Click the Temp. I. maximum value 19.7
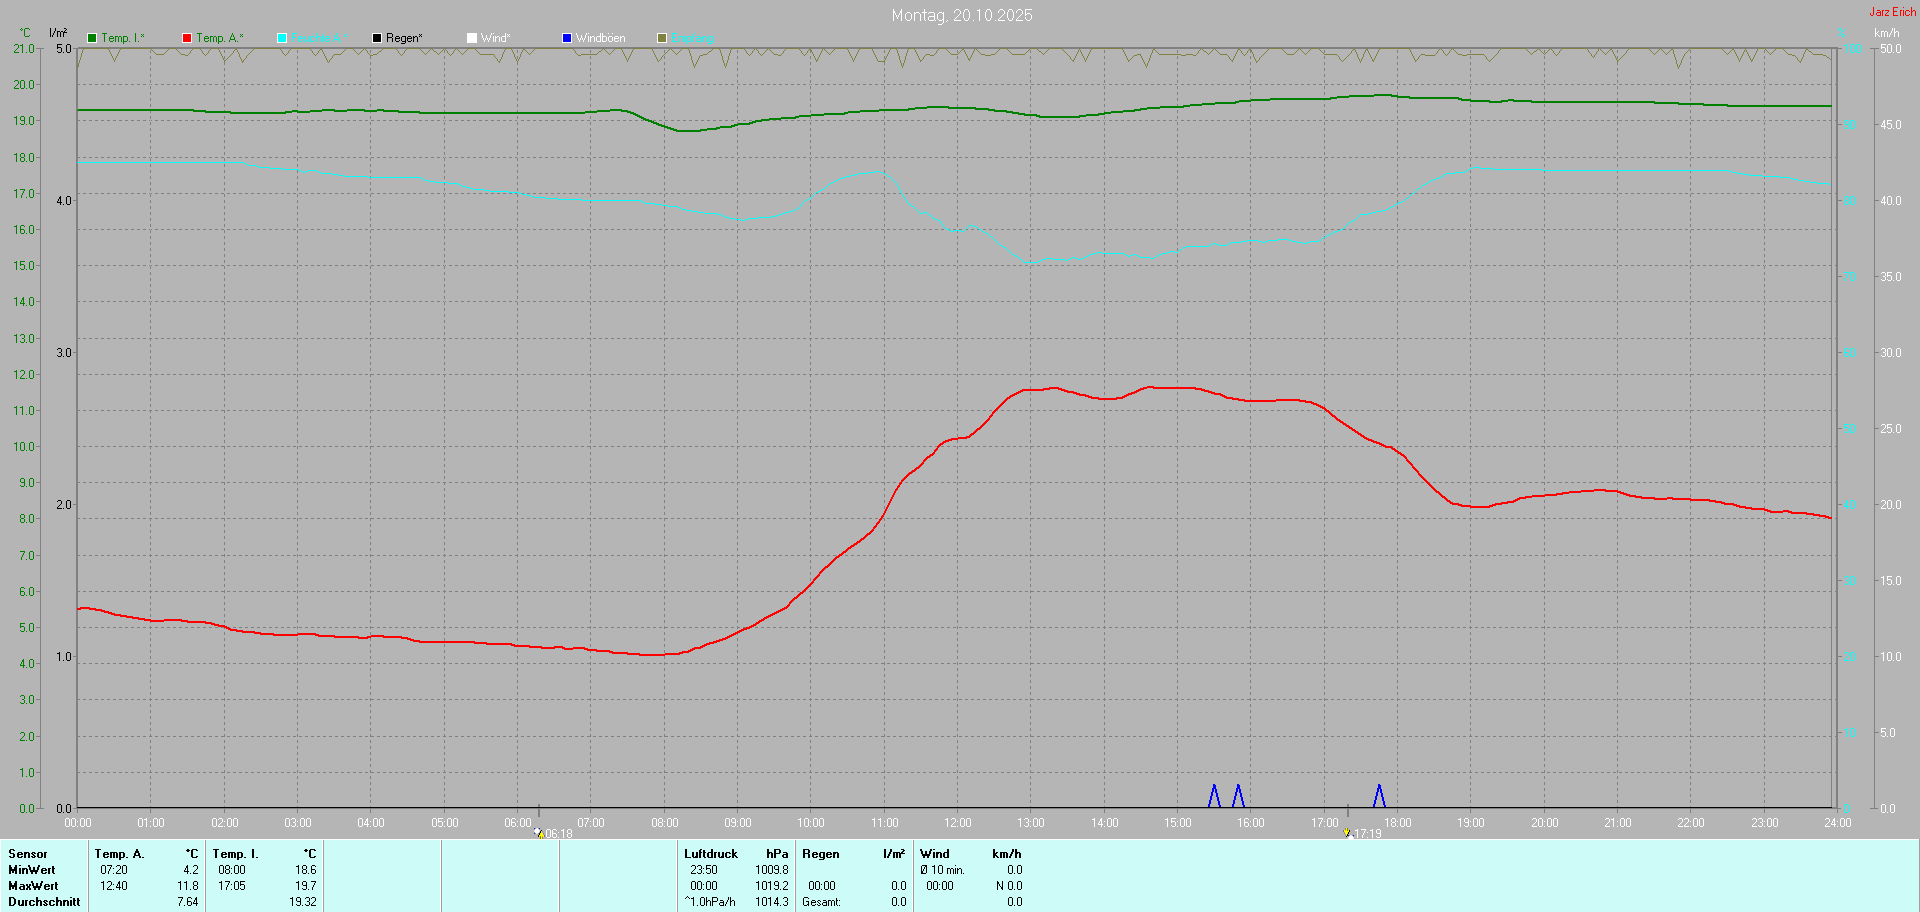The height and width of the screenshot is (912, 1920). click(x=306, y=886)
